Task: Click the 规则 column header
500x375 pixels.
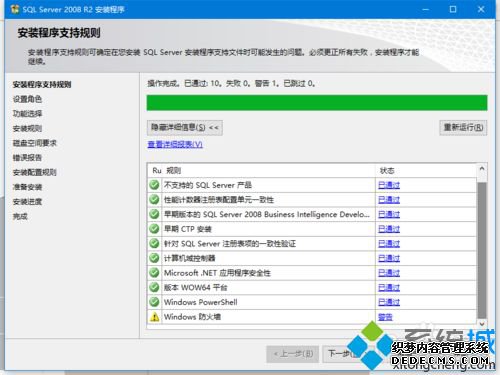Action: tap(174, 171)
